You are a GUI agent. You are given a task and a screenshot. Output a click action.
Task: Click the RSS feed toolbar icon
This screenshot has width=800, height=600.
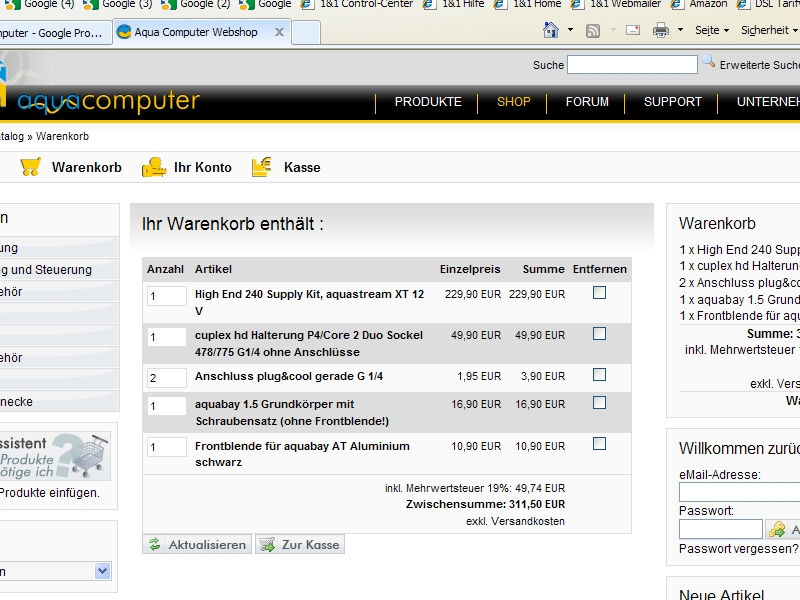[593, 30]
